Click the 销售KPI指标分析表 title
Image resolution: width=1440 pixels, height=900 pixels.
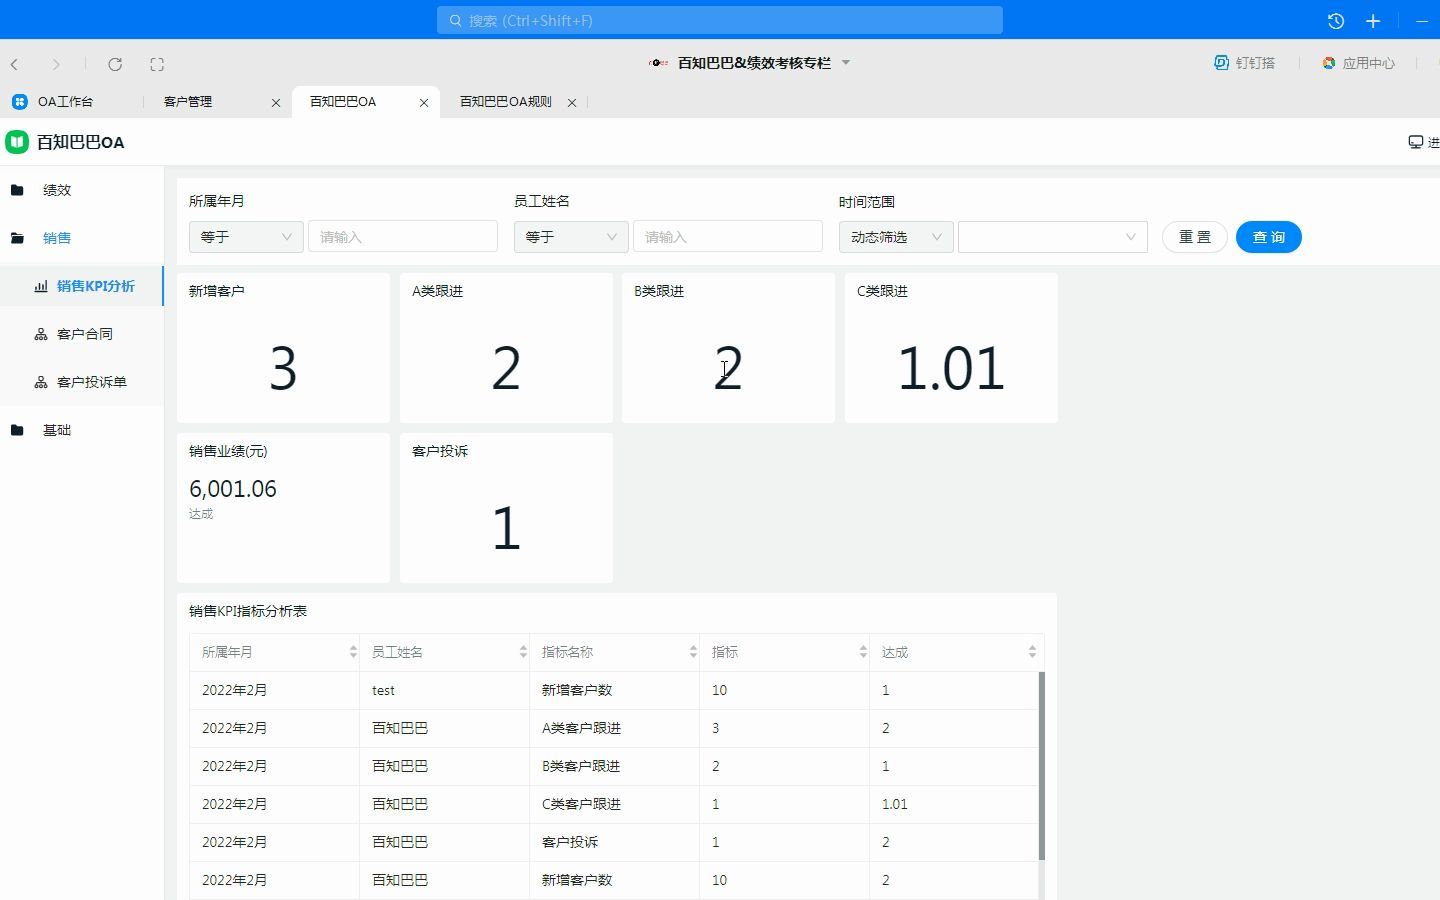248,611
